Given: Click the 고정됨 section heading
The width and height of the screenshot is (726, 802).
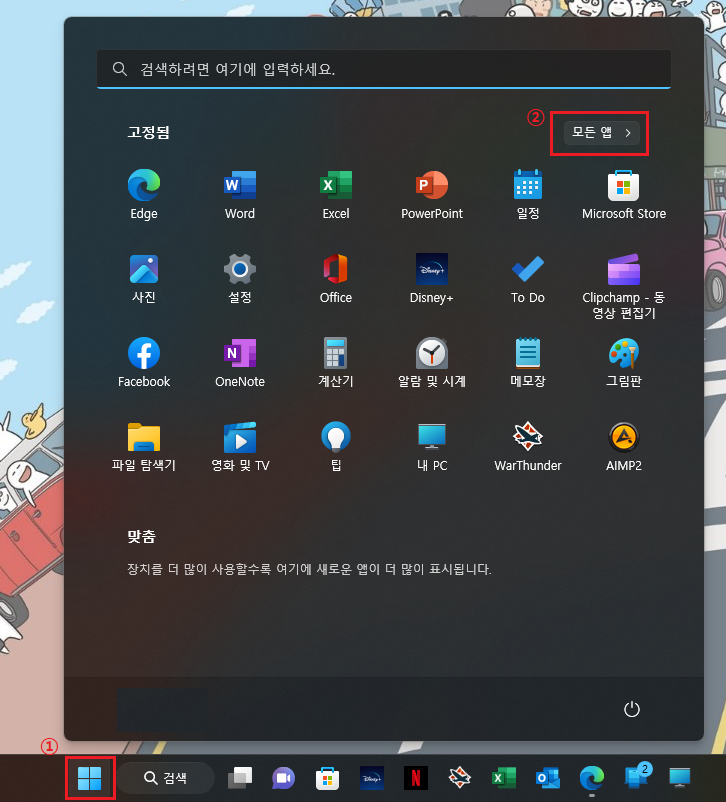Looking at the screenshot, I should point(148,132).
